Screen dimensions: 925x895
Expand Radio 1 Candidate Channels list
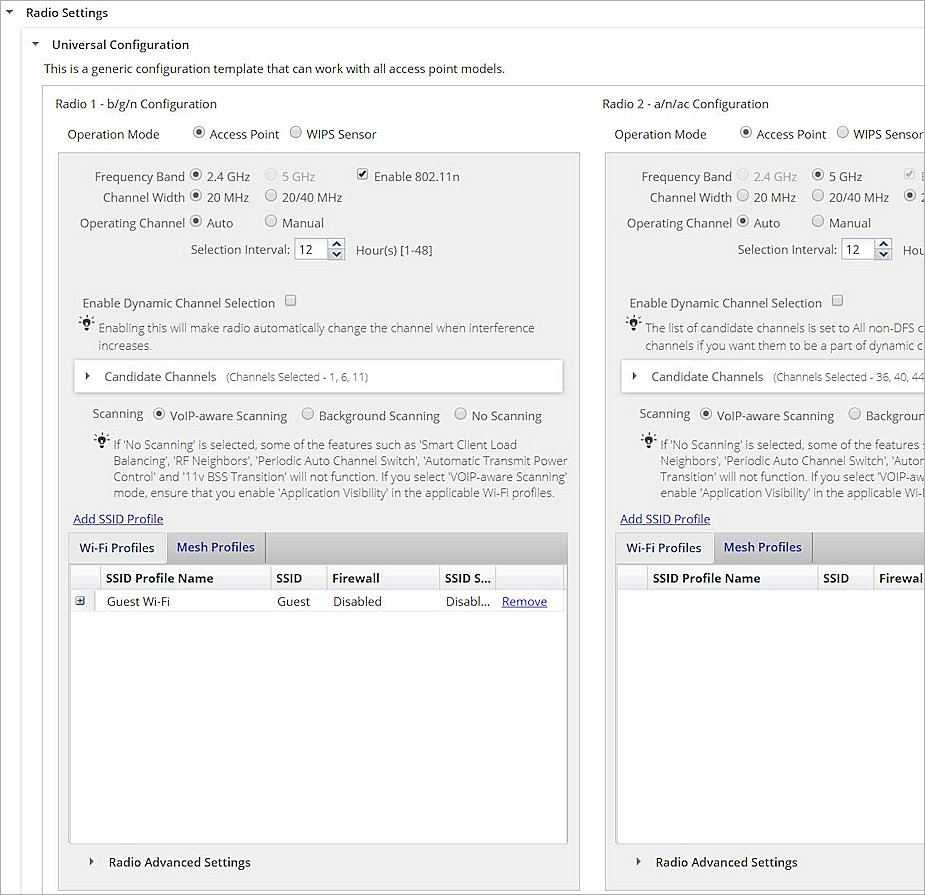88,377
